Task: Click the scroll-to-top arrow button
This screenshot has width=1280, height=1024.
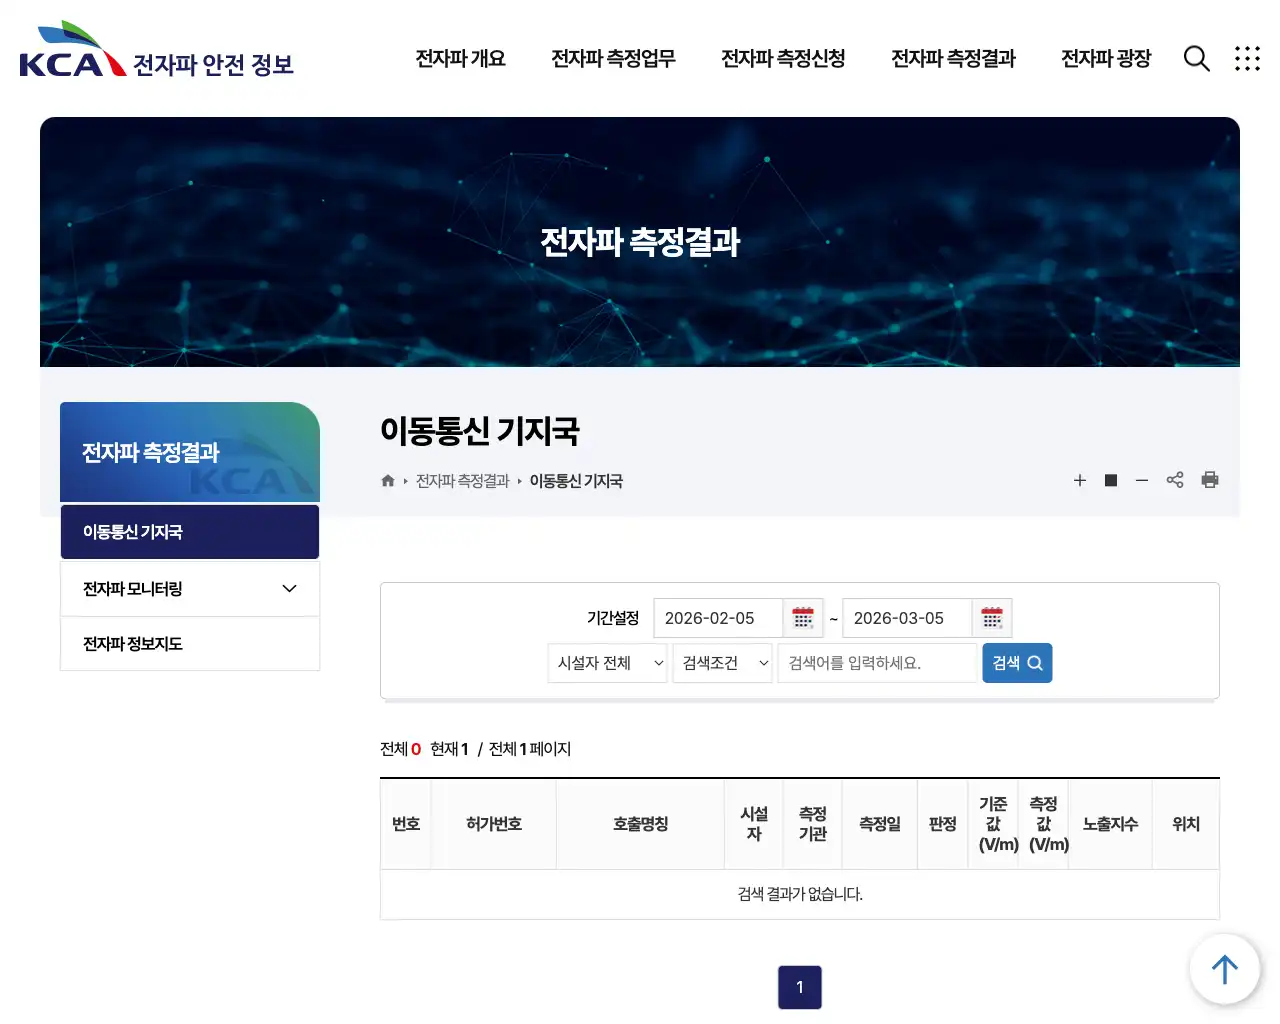Action: click(1224, 968)
